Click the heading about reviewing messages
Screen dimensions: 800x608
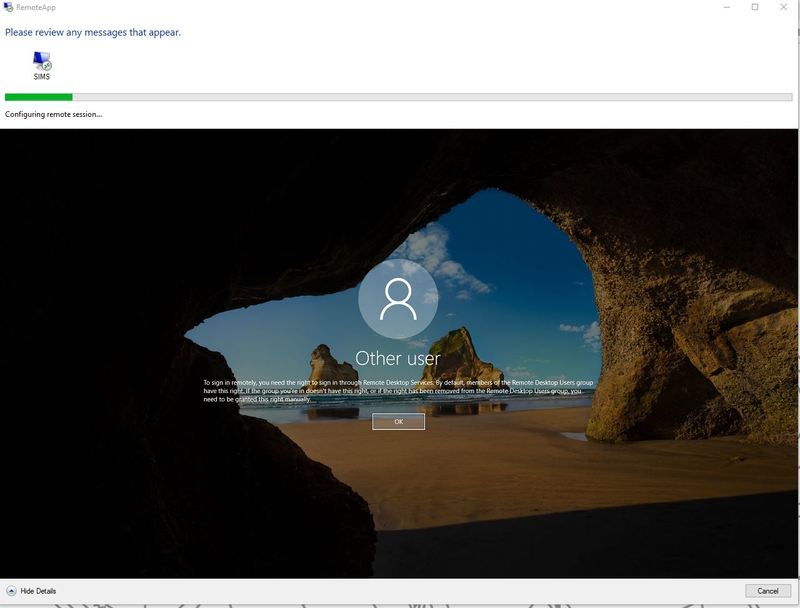click(91, 33)
